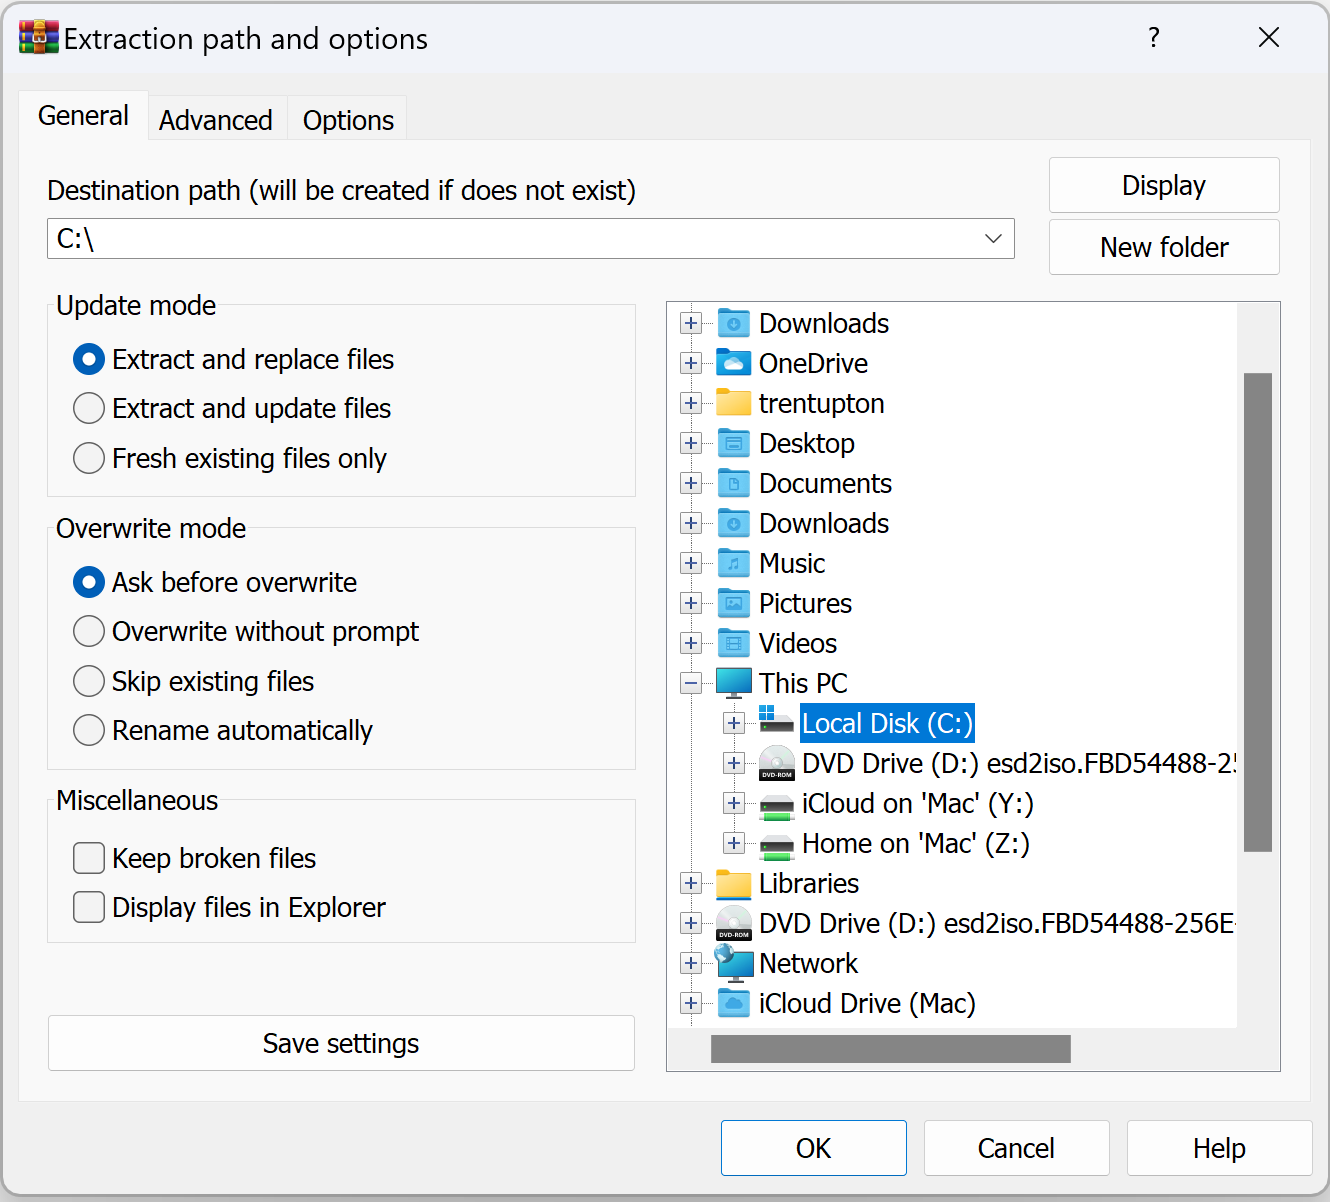Collapse the This PC tree node
Screen dimensions: 1330x1202
tap(691, 683)
